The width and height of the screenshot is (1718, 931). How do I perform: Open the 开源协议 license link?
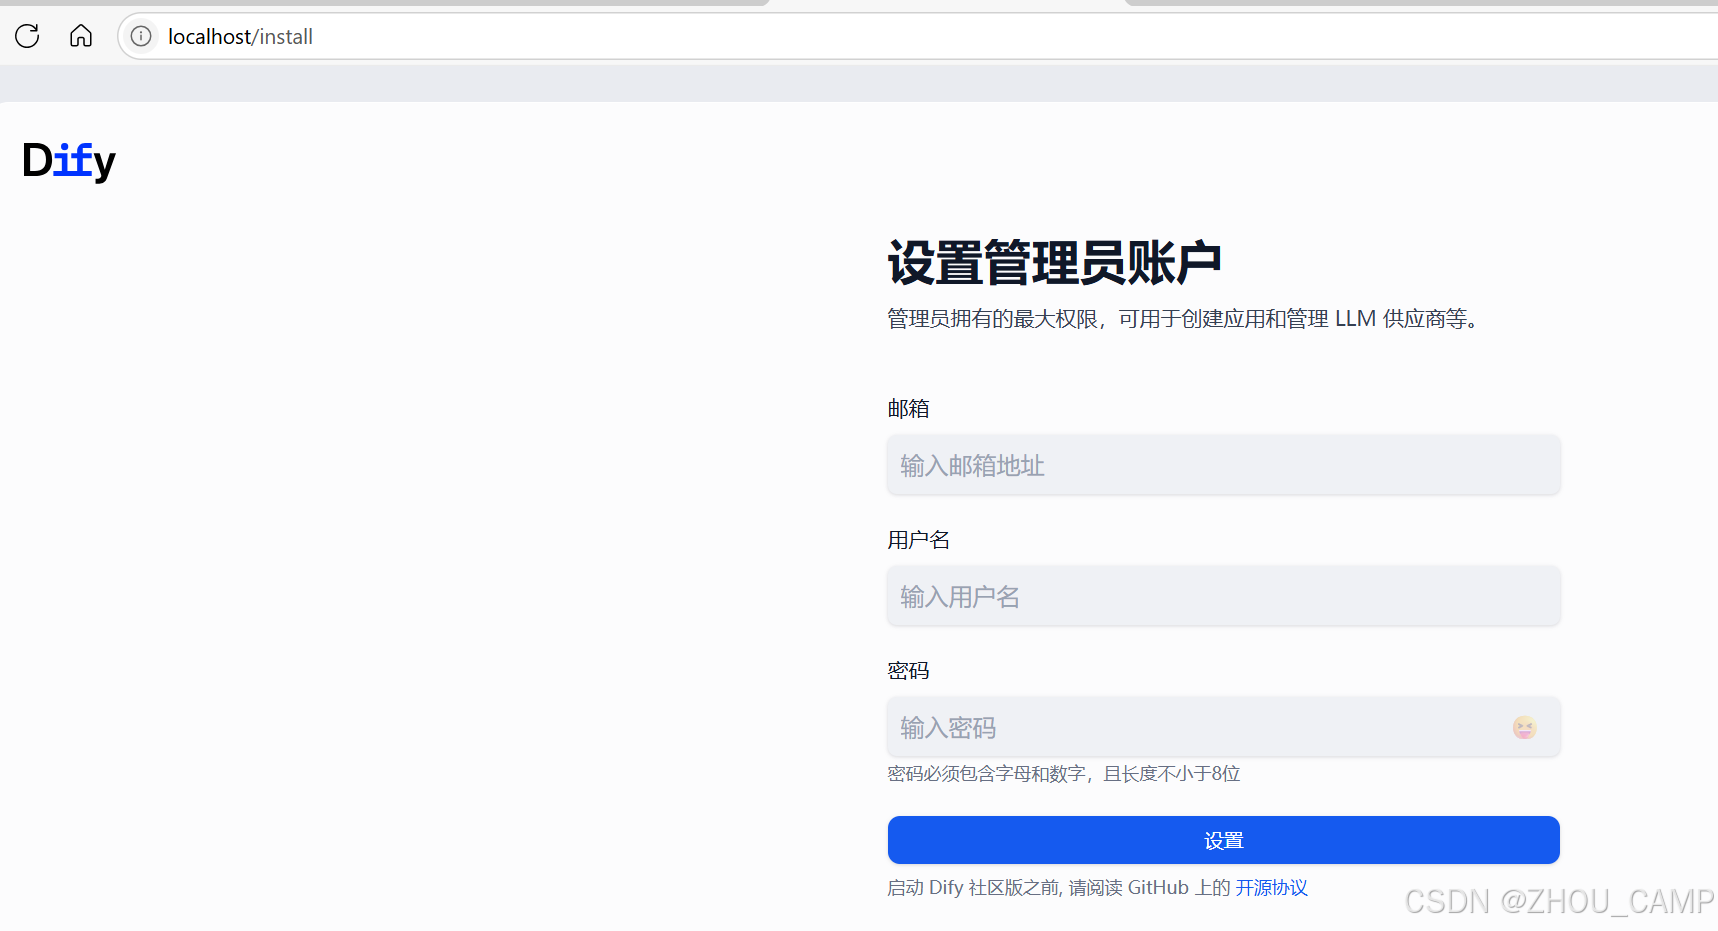coord(1271,888)
